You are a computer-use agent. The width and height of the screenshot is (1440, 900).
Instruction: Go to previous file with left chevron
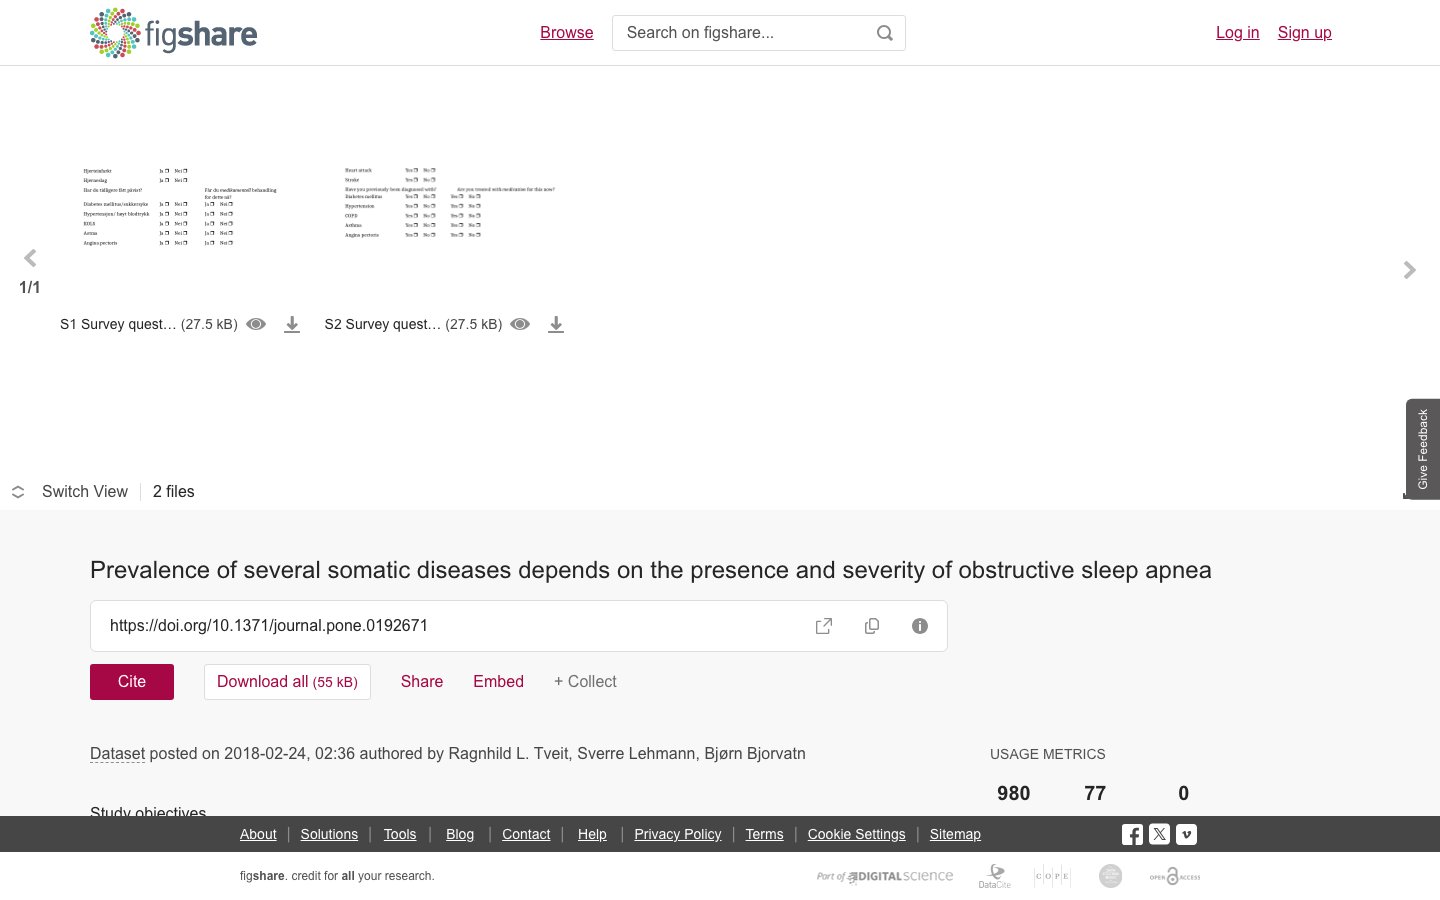30,259
